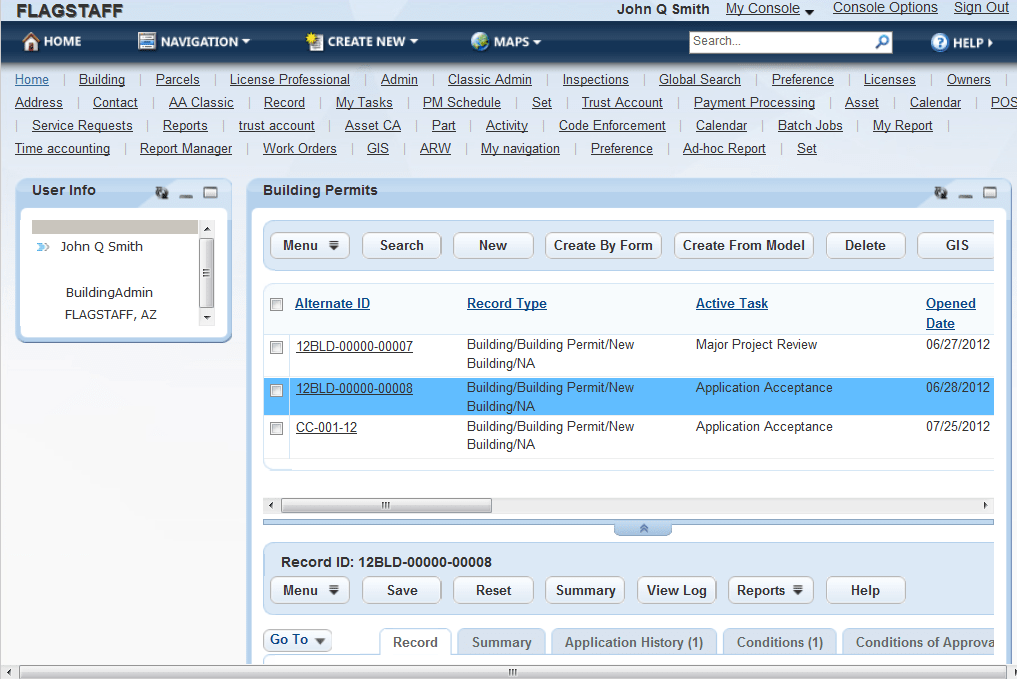Open the Conditions (1) tab

coord(779,643)
